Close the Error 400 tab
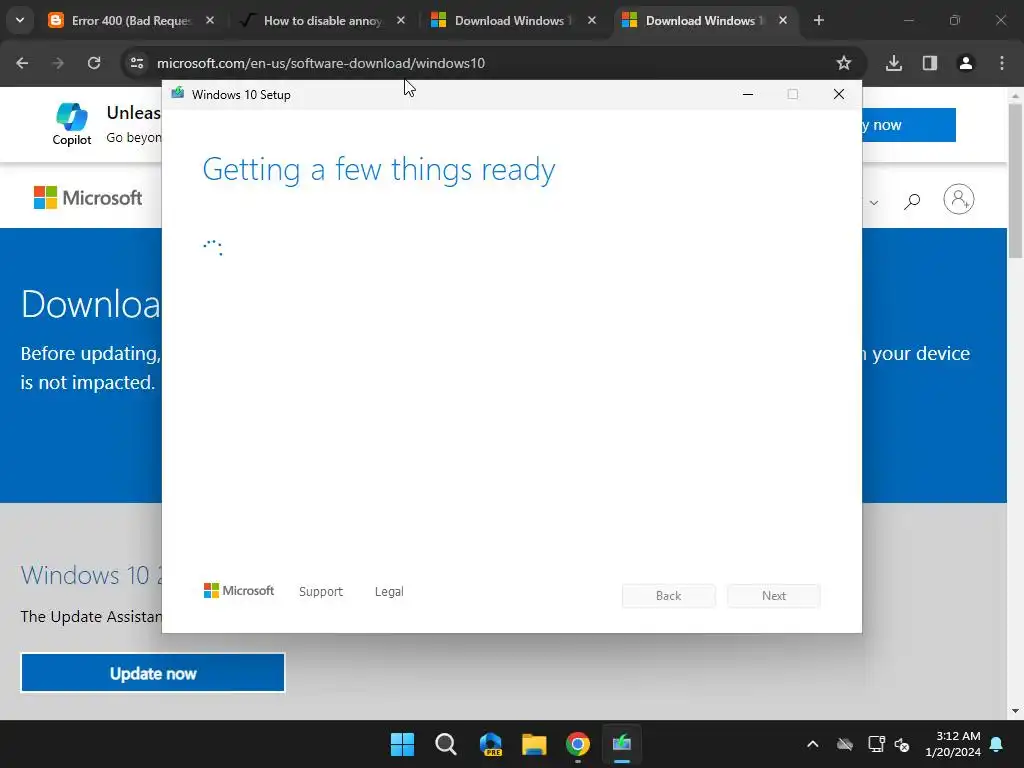Viewport: 1024px width, 768px height. (x=210, y=20)
